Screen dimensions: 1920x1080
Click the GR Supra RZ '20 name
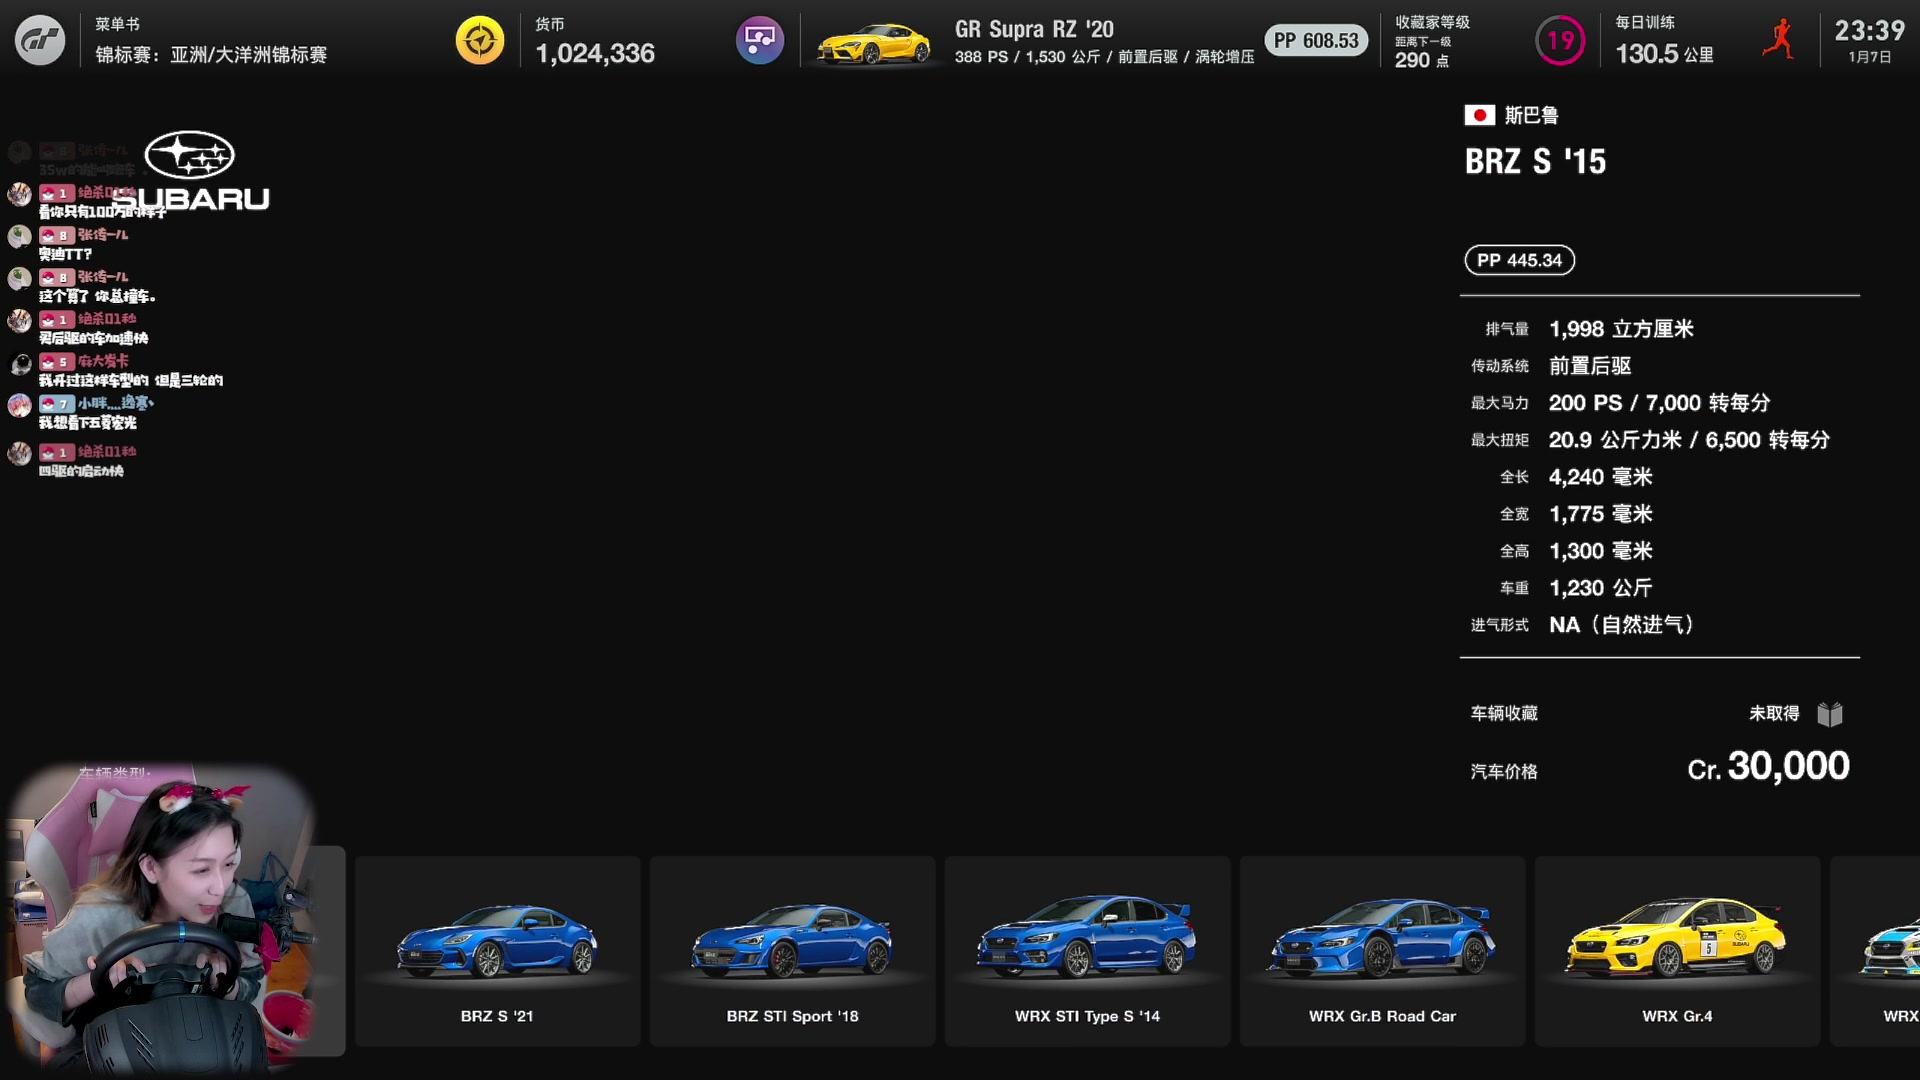[1034, 30]
